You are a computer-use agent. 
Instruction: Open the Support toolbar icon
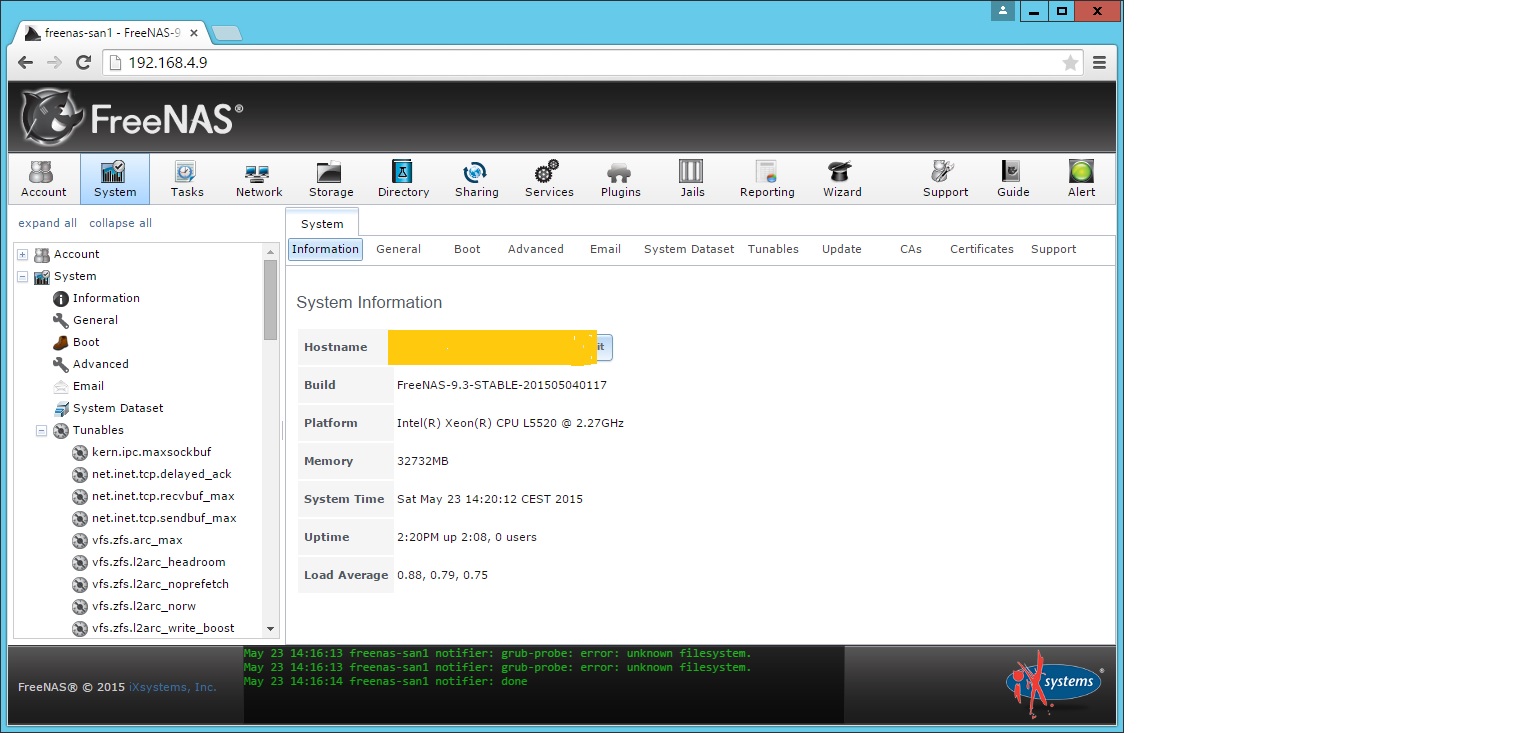point(945,179)
